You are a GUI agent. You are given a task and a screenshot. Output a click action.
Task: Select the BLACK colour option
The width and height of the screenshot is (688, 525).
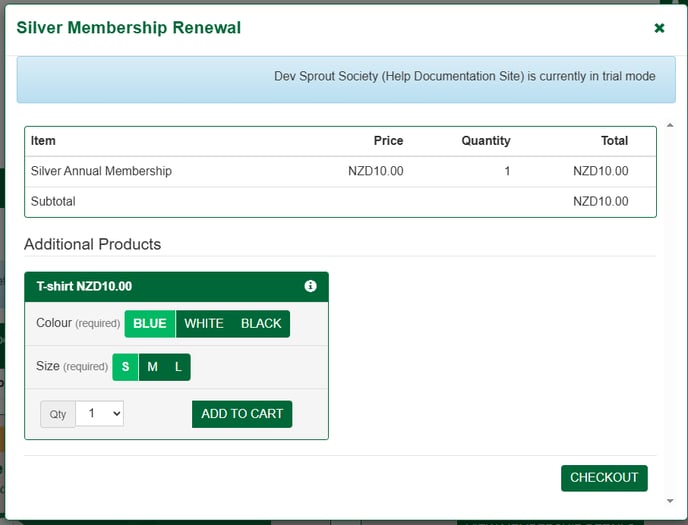tap(261, 324)
